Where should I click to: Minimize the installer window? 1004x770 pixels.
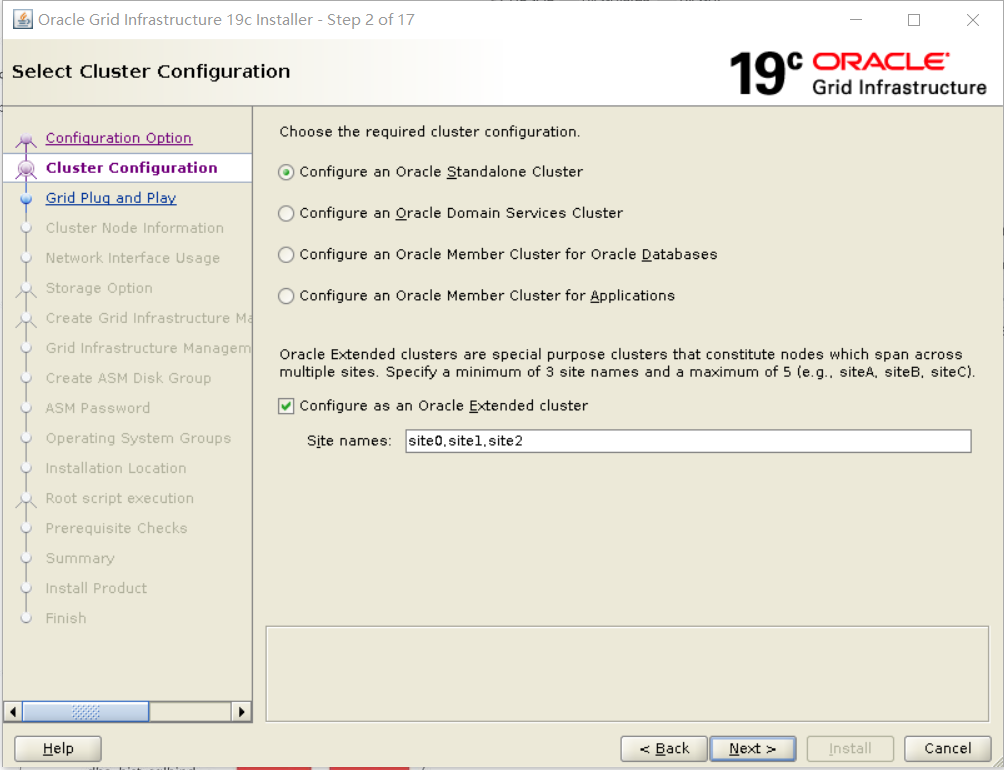pos(856,20)
